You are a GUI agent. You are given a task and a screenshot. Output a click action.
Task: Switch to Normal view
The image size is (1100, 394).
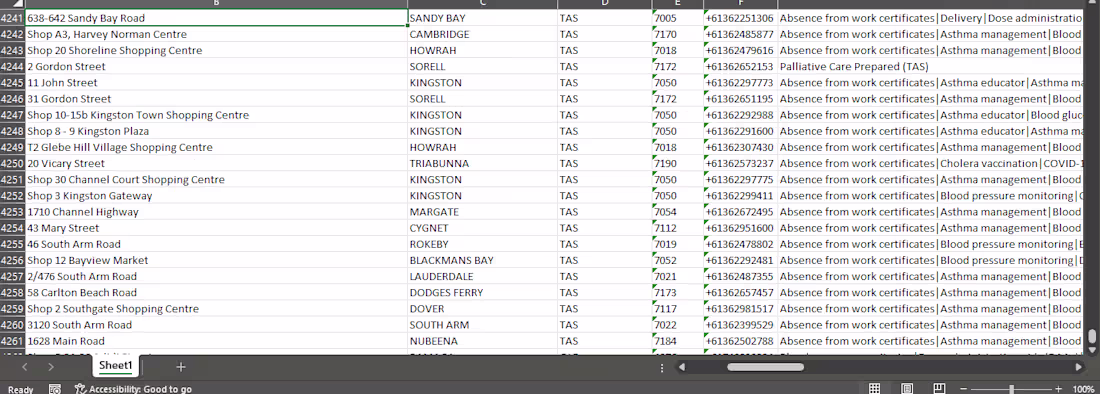point(875,388)
